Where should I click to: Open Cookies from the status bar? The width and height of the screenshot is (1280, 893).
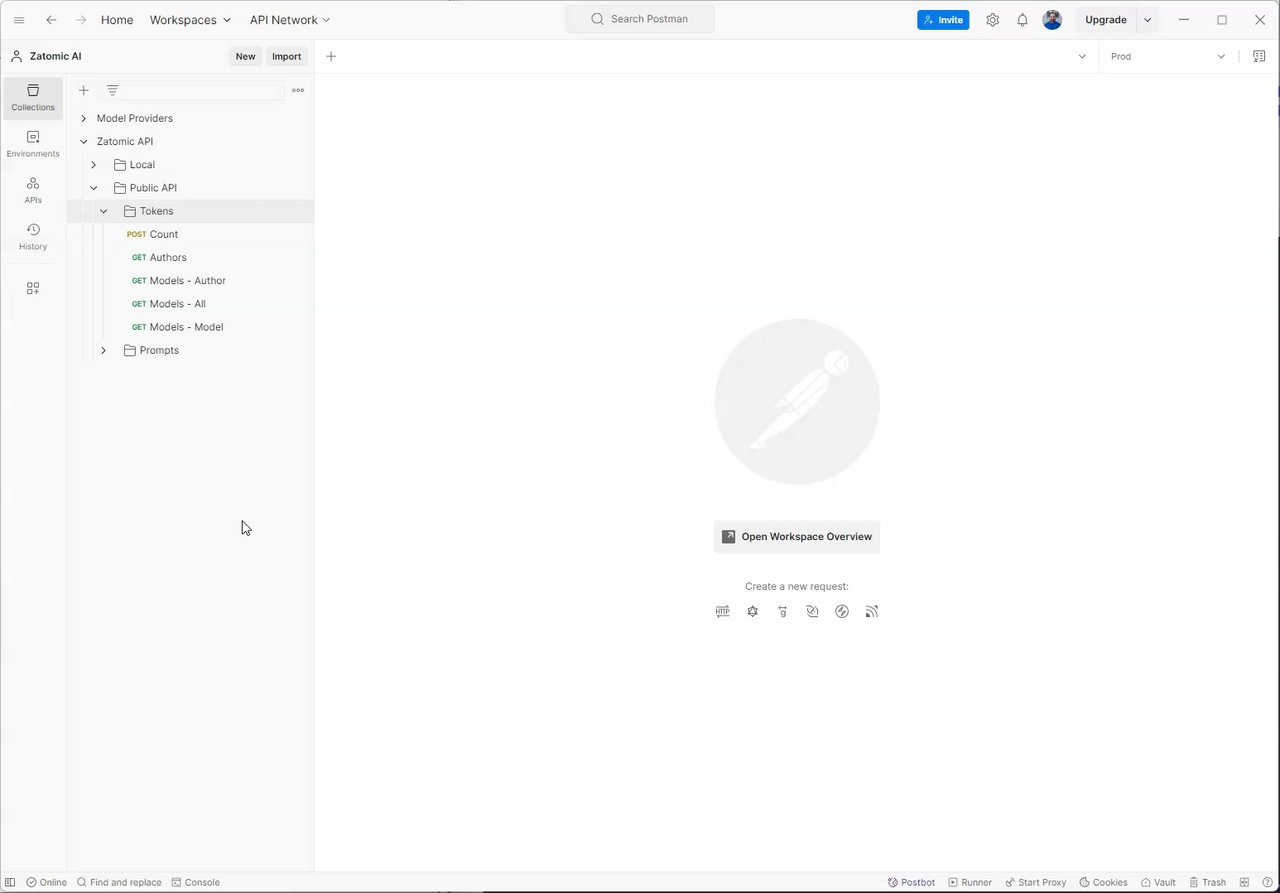click(1103, 882)
